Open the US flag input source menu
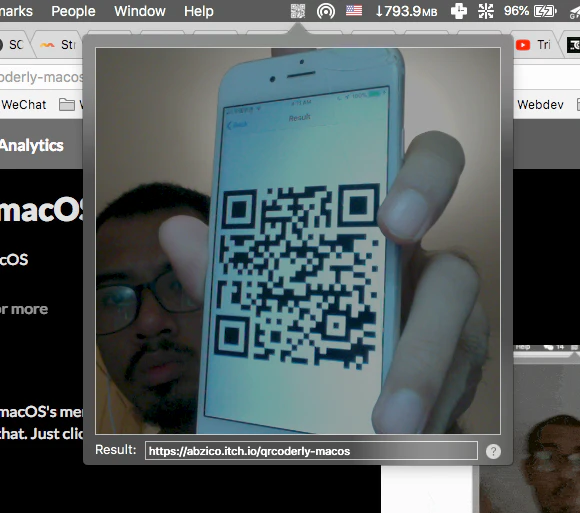Viewport: 580px width, 513px height. (x=354, y=10)
